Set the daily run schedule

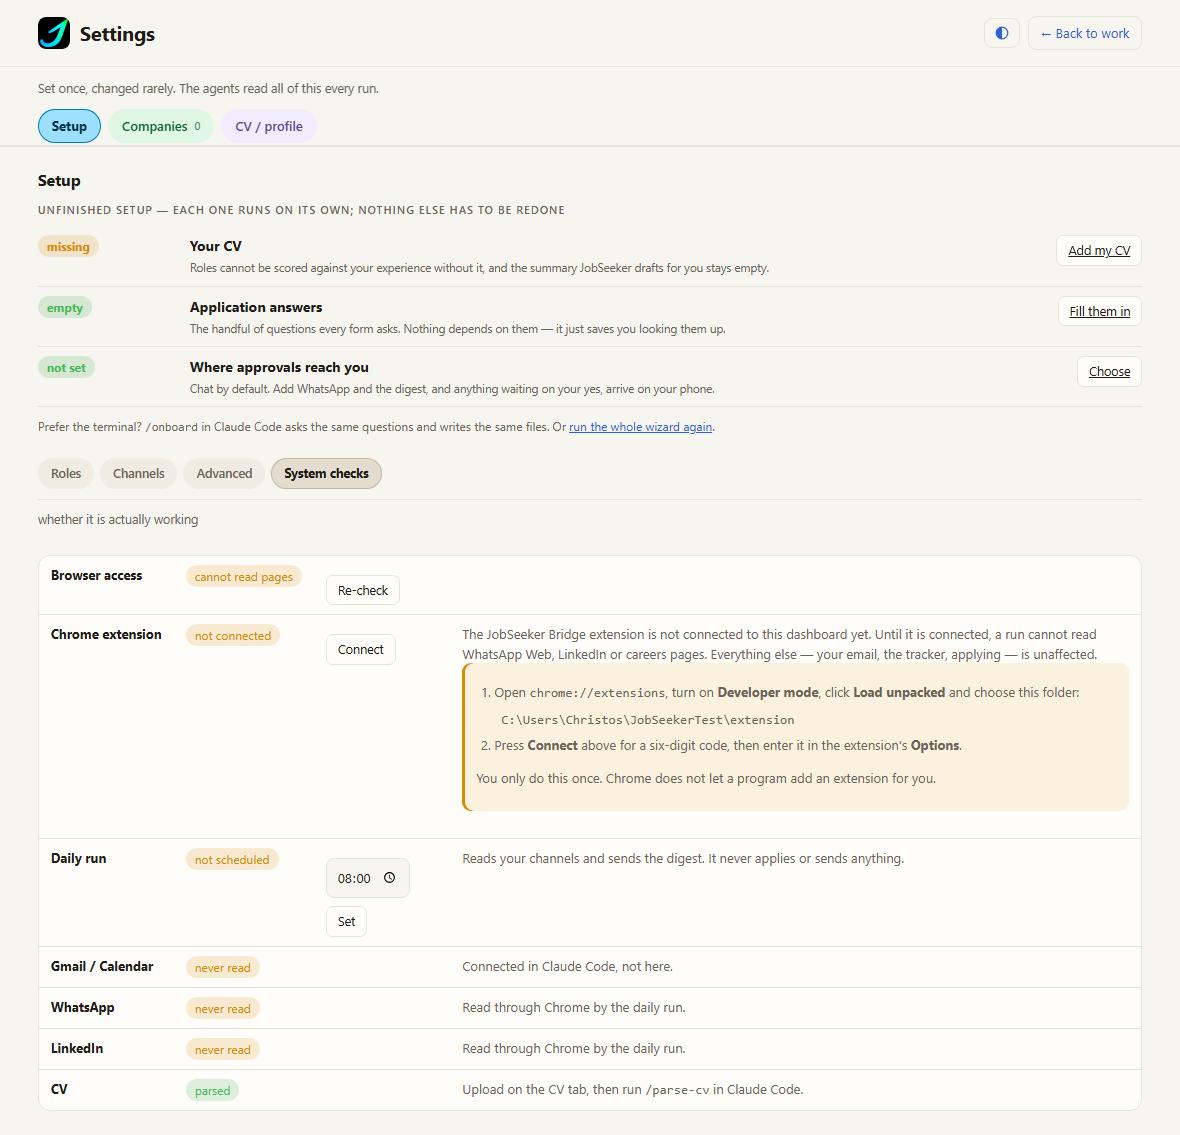tap(346, 922)
